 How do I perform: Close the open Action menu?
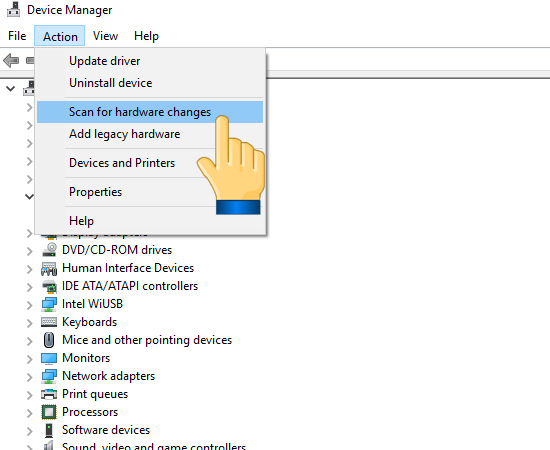[60, 36]
